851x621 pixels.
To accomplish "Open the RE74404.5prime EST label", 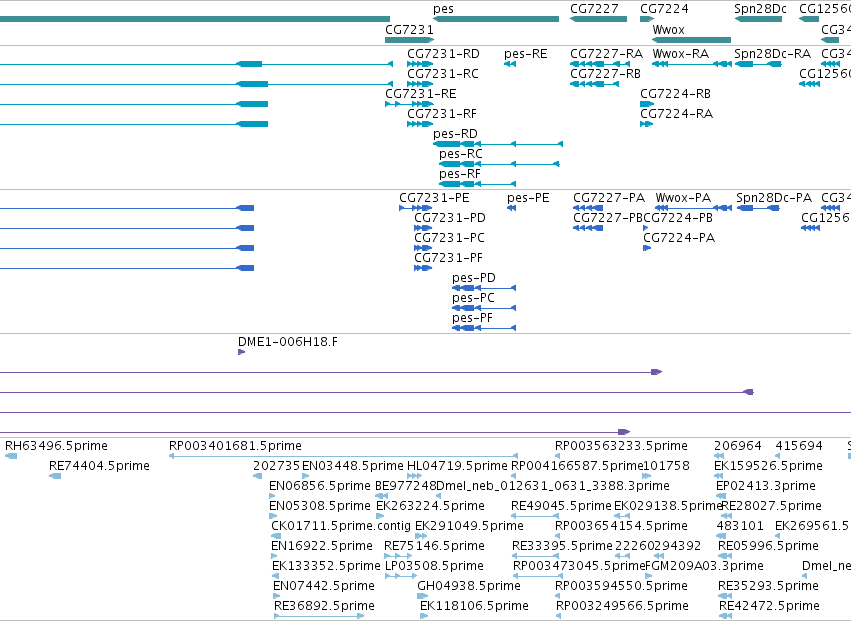I will coord(99,466).
